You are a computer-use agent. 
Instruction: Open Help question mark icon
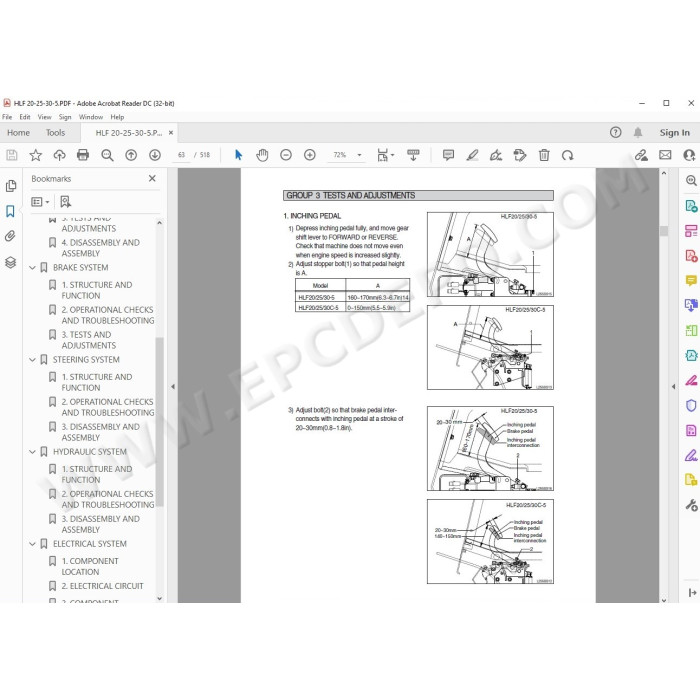point(615,132)
